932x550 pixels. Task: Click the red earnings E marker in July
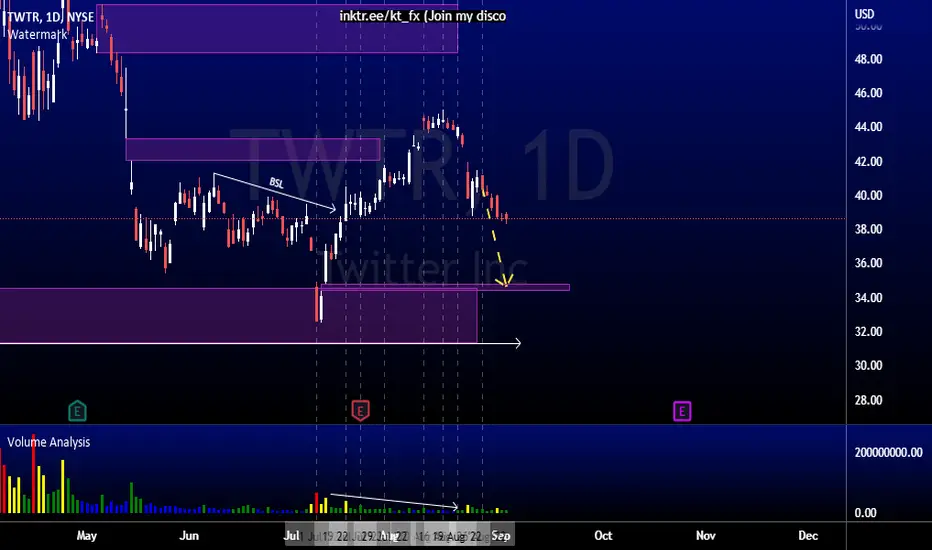point(360,411)
